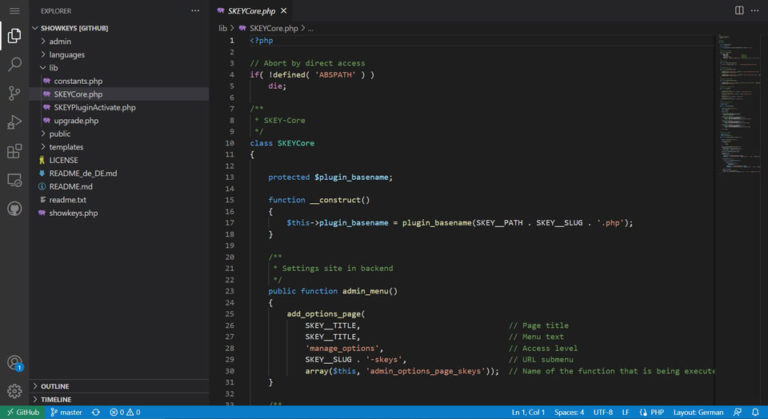
Task: Open editor more actions menu
Action: point(755,10)
